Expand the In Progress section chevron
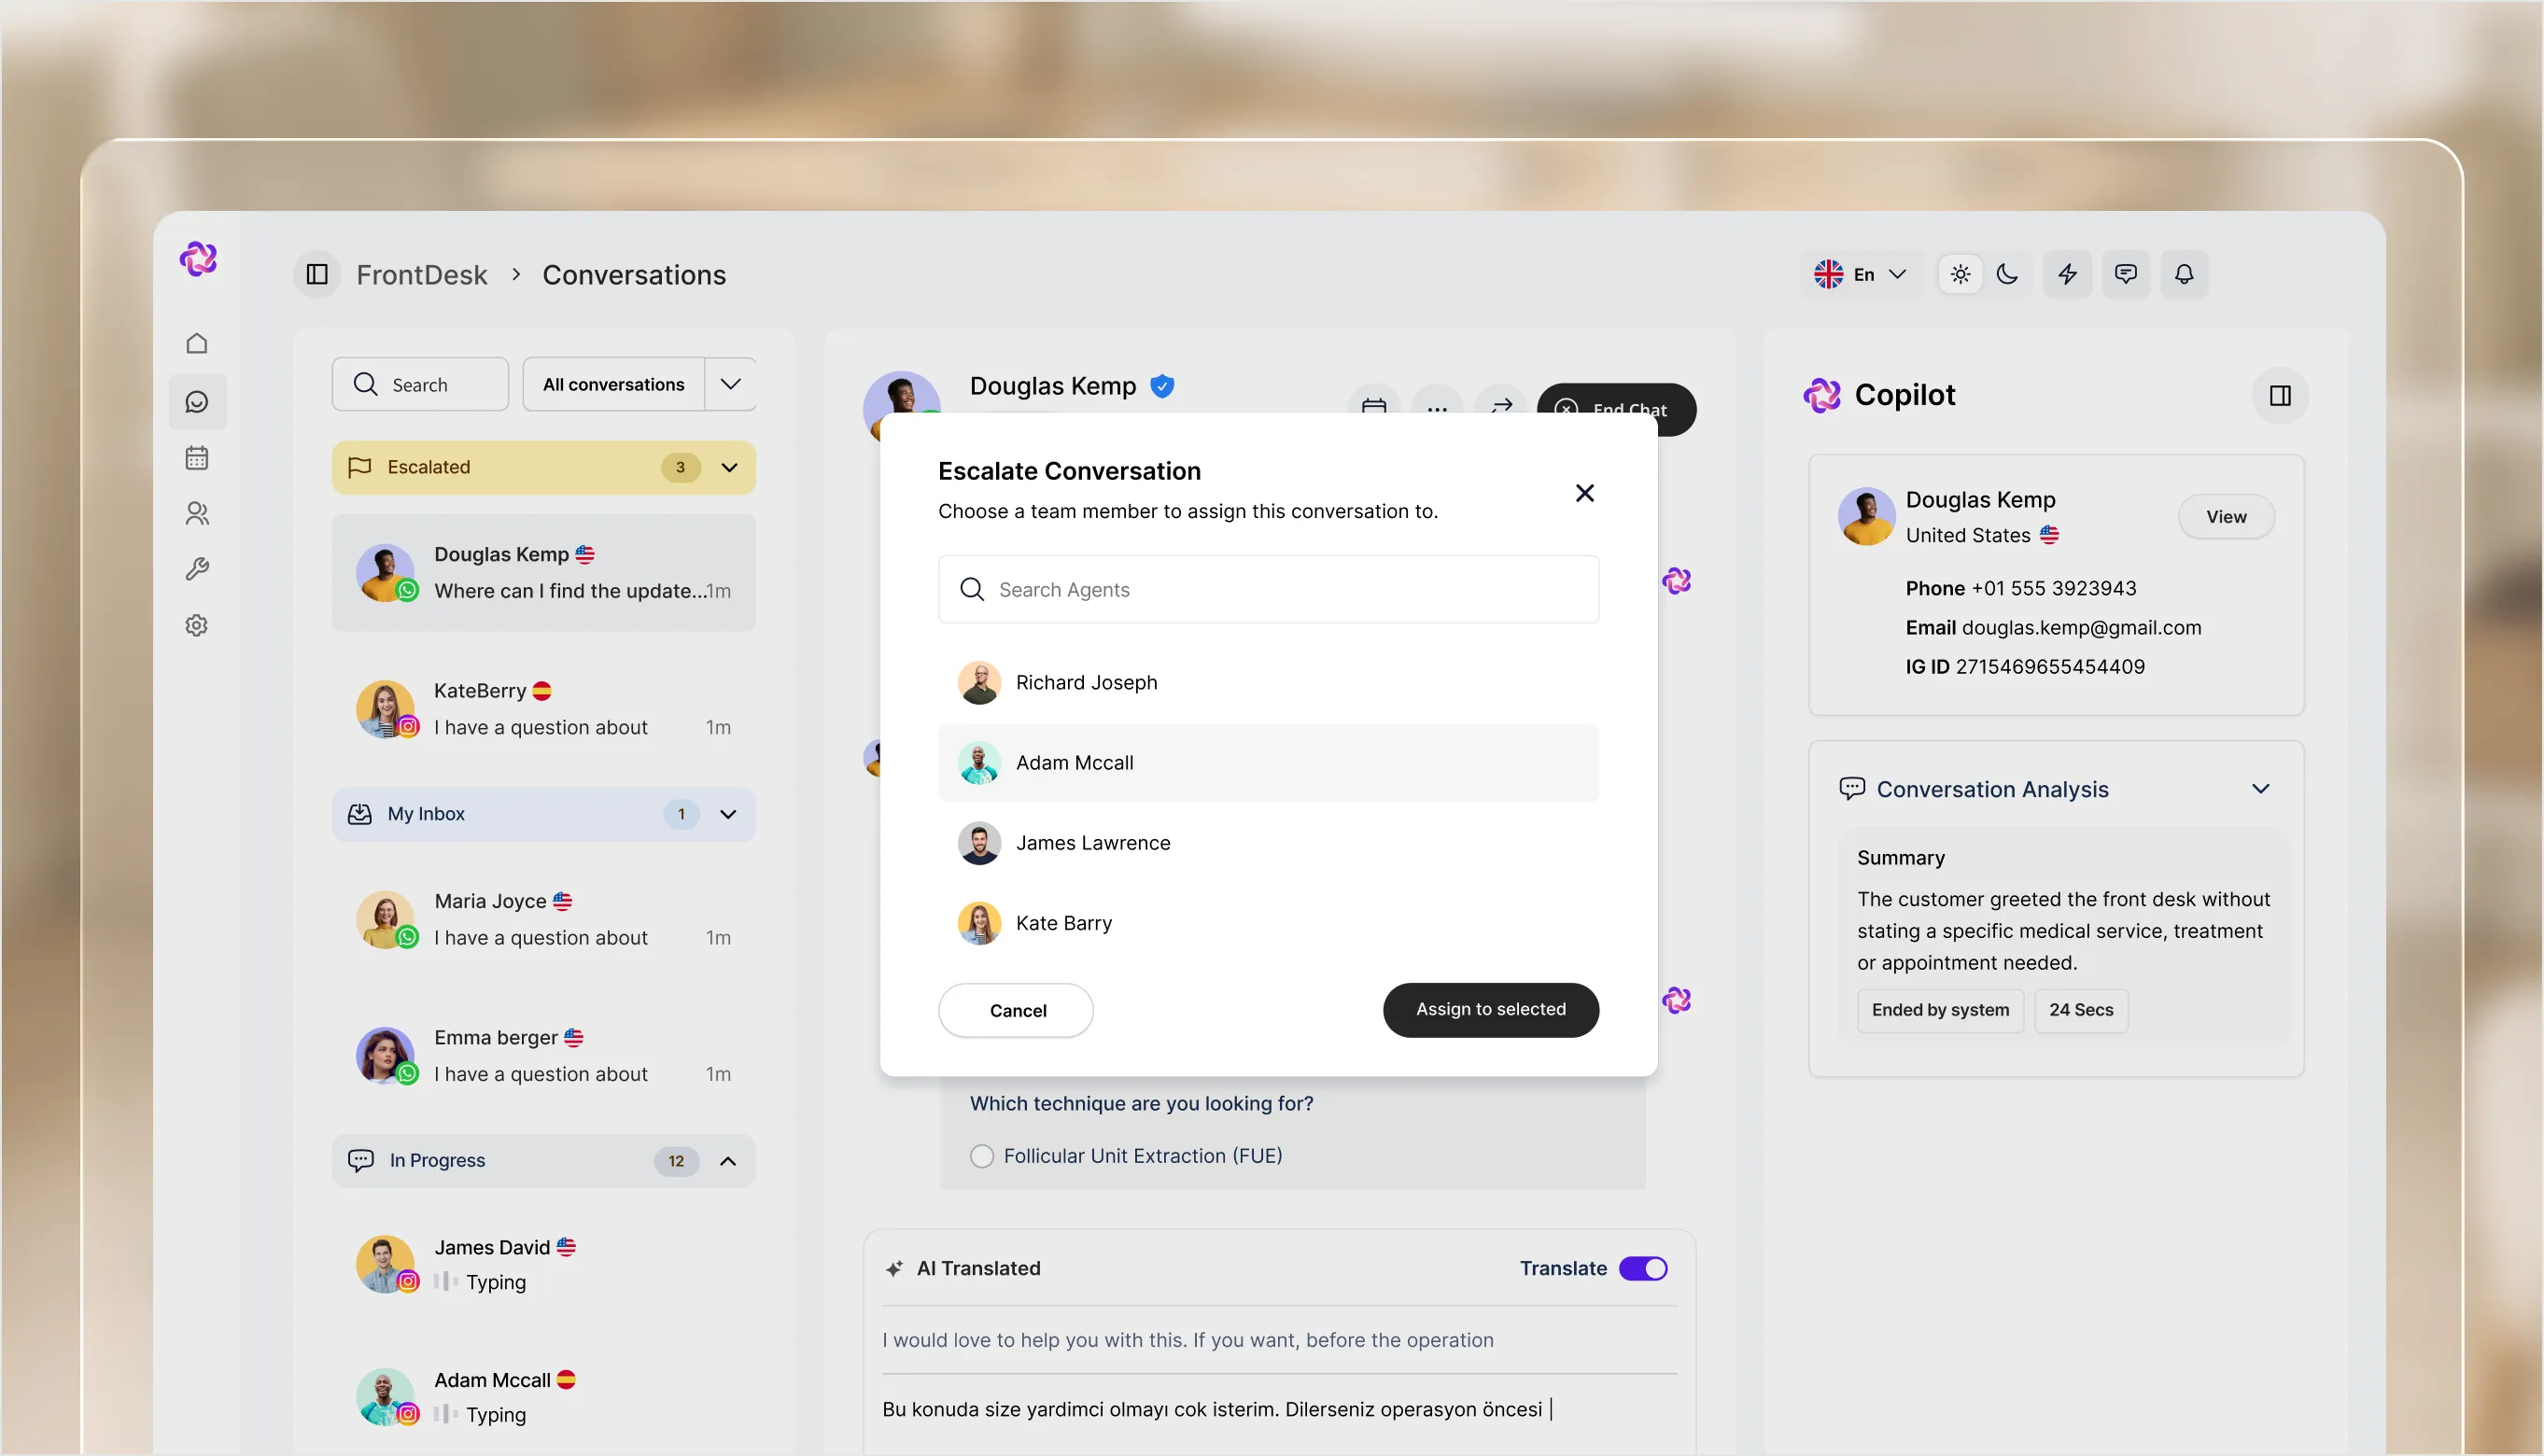 coord(729,1160)
